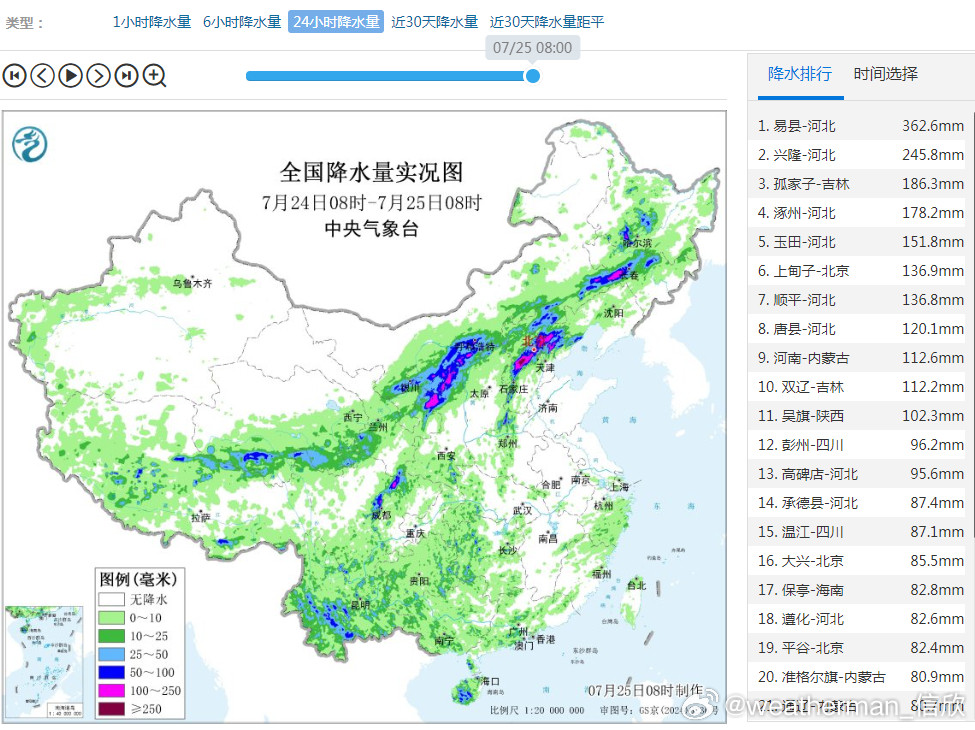Click the 07/25 08:00 time tooltip
The width and height of the screenshot is (975, 730).
tap(532, 48)
